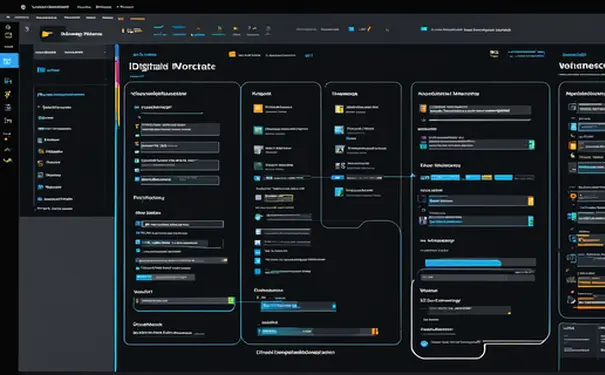
Task: Click the blue outlined button at the canvas top right
Action: pos(526,53)
